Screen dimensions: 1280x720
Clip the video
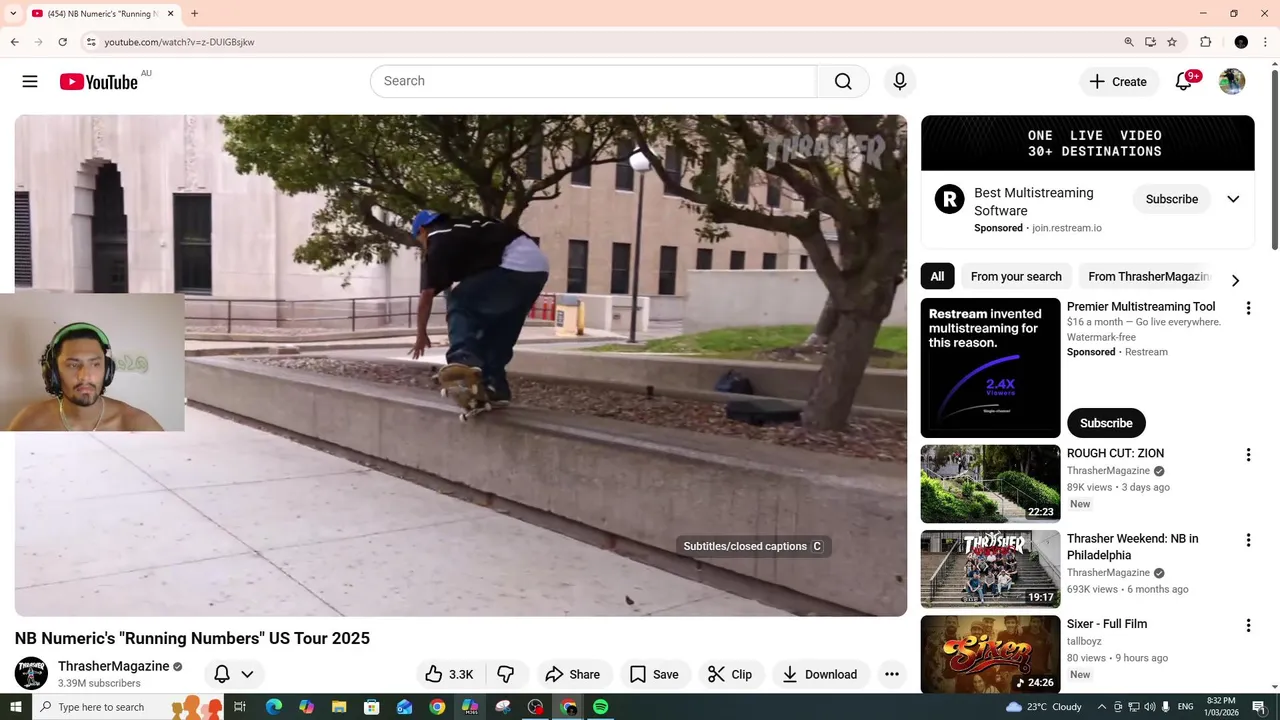point(730,674)
